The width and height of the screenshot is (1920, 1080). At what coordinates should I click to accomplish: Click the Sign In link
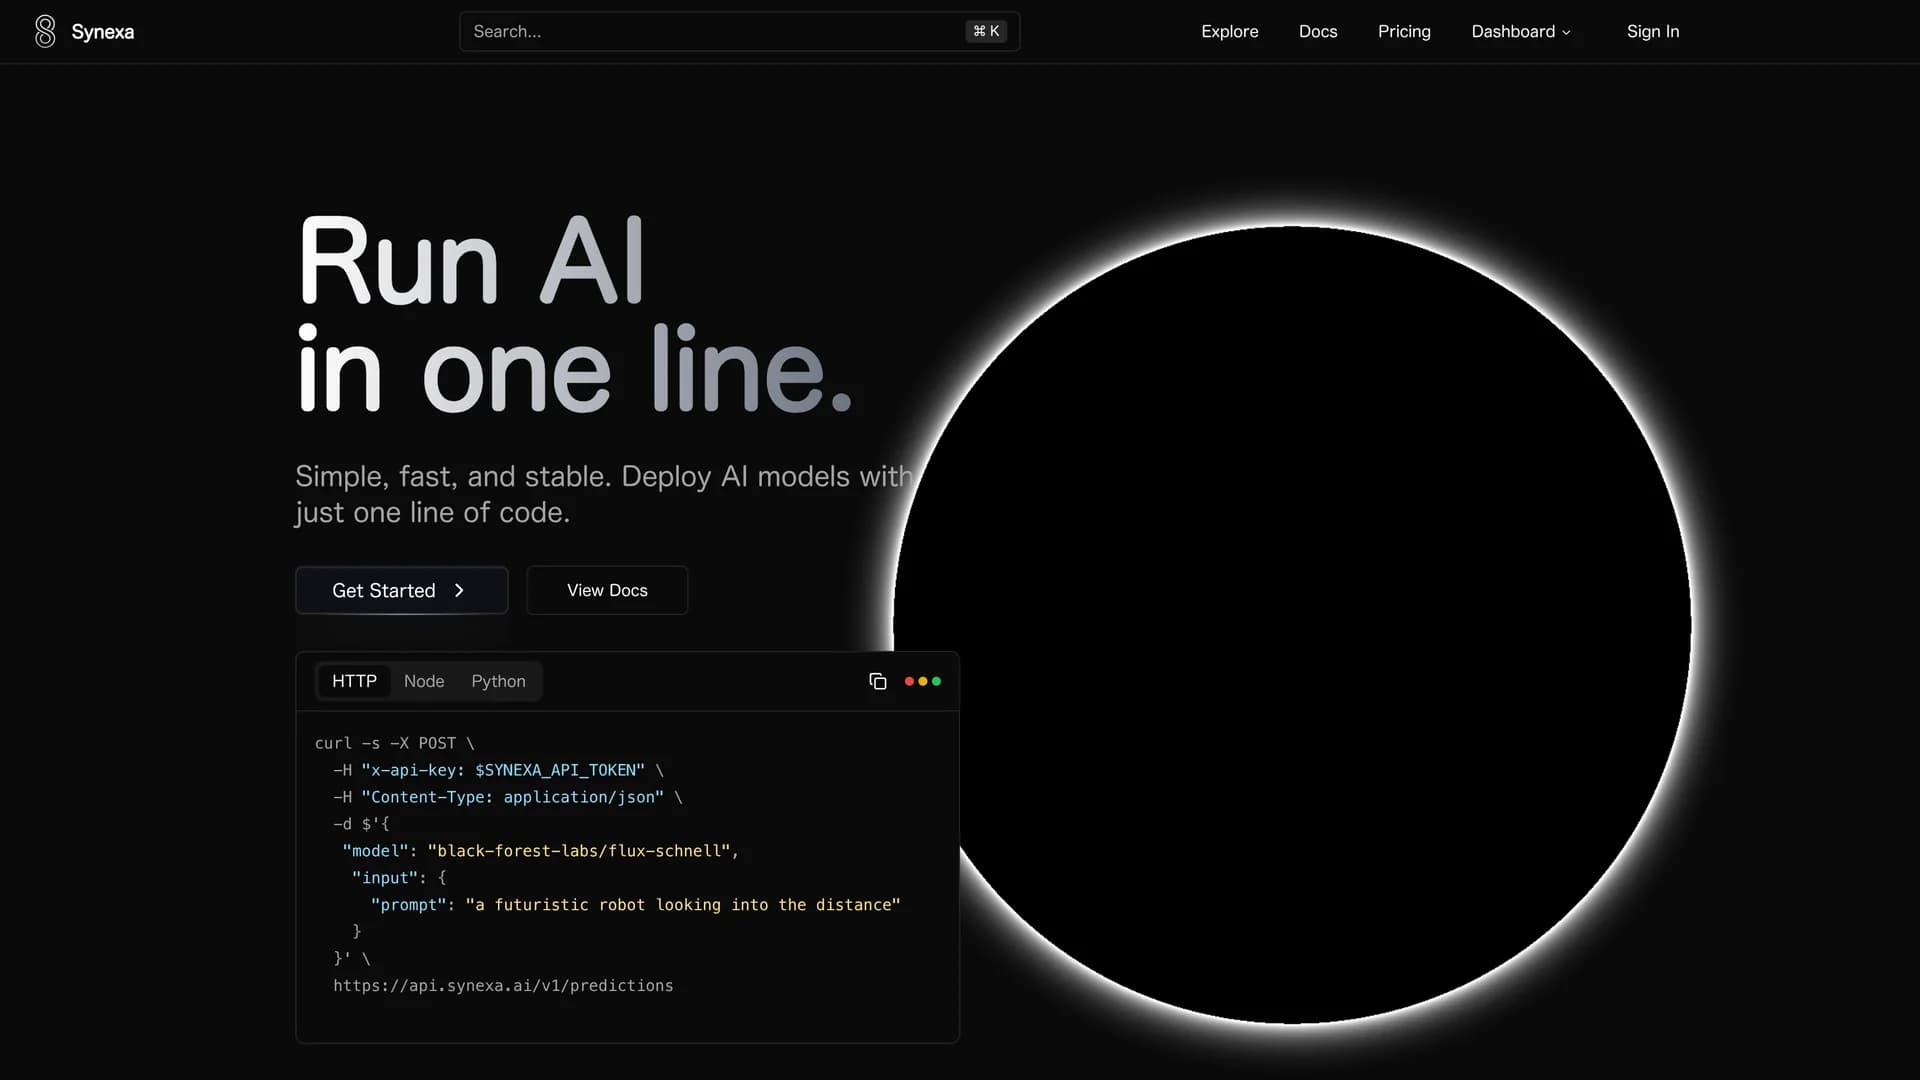pos(1652,31)
